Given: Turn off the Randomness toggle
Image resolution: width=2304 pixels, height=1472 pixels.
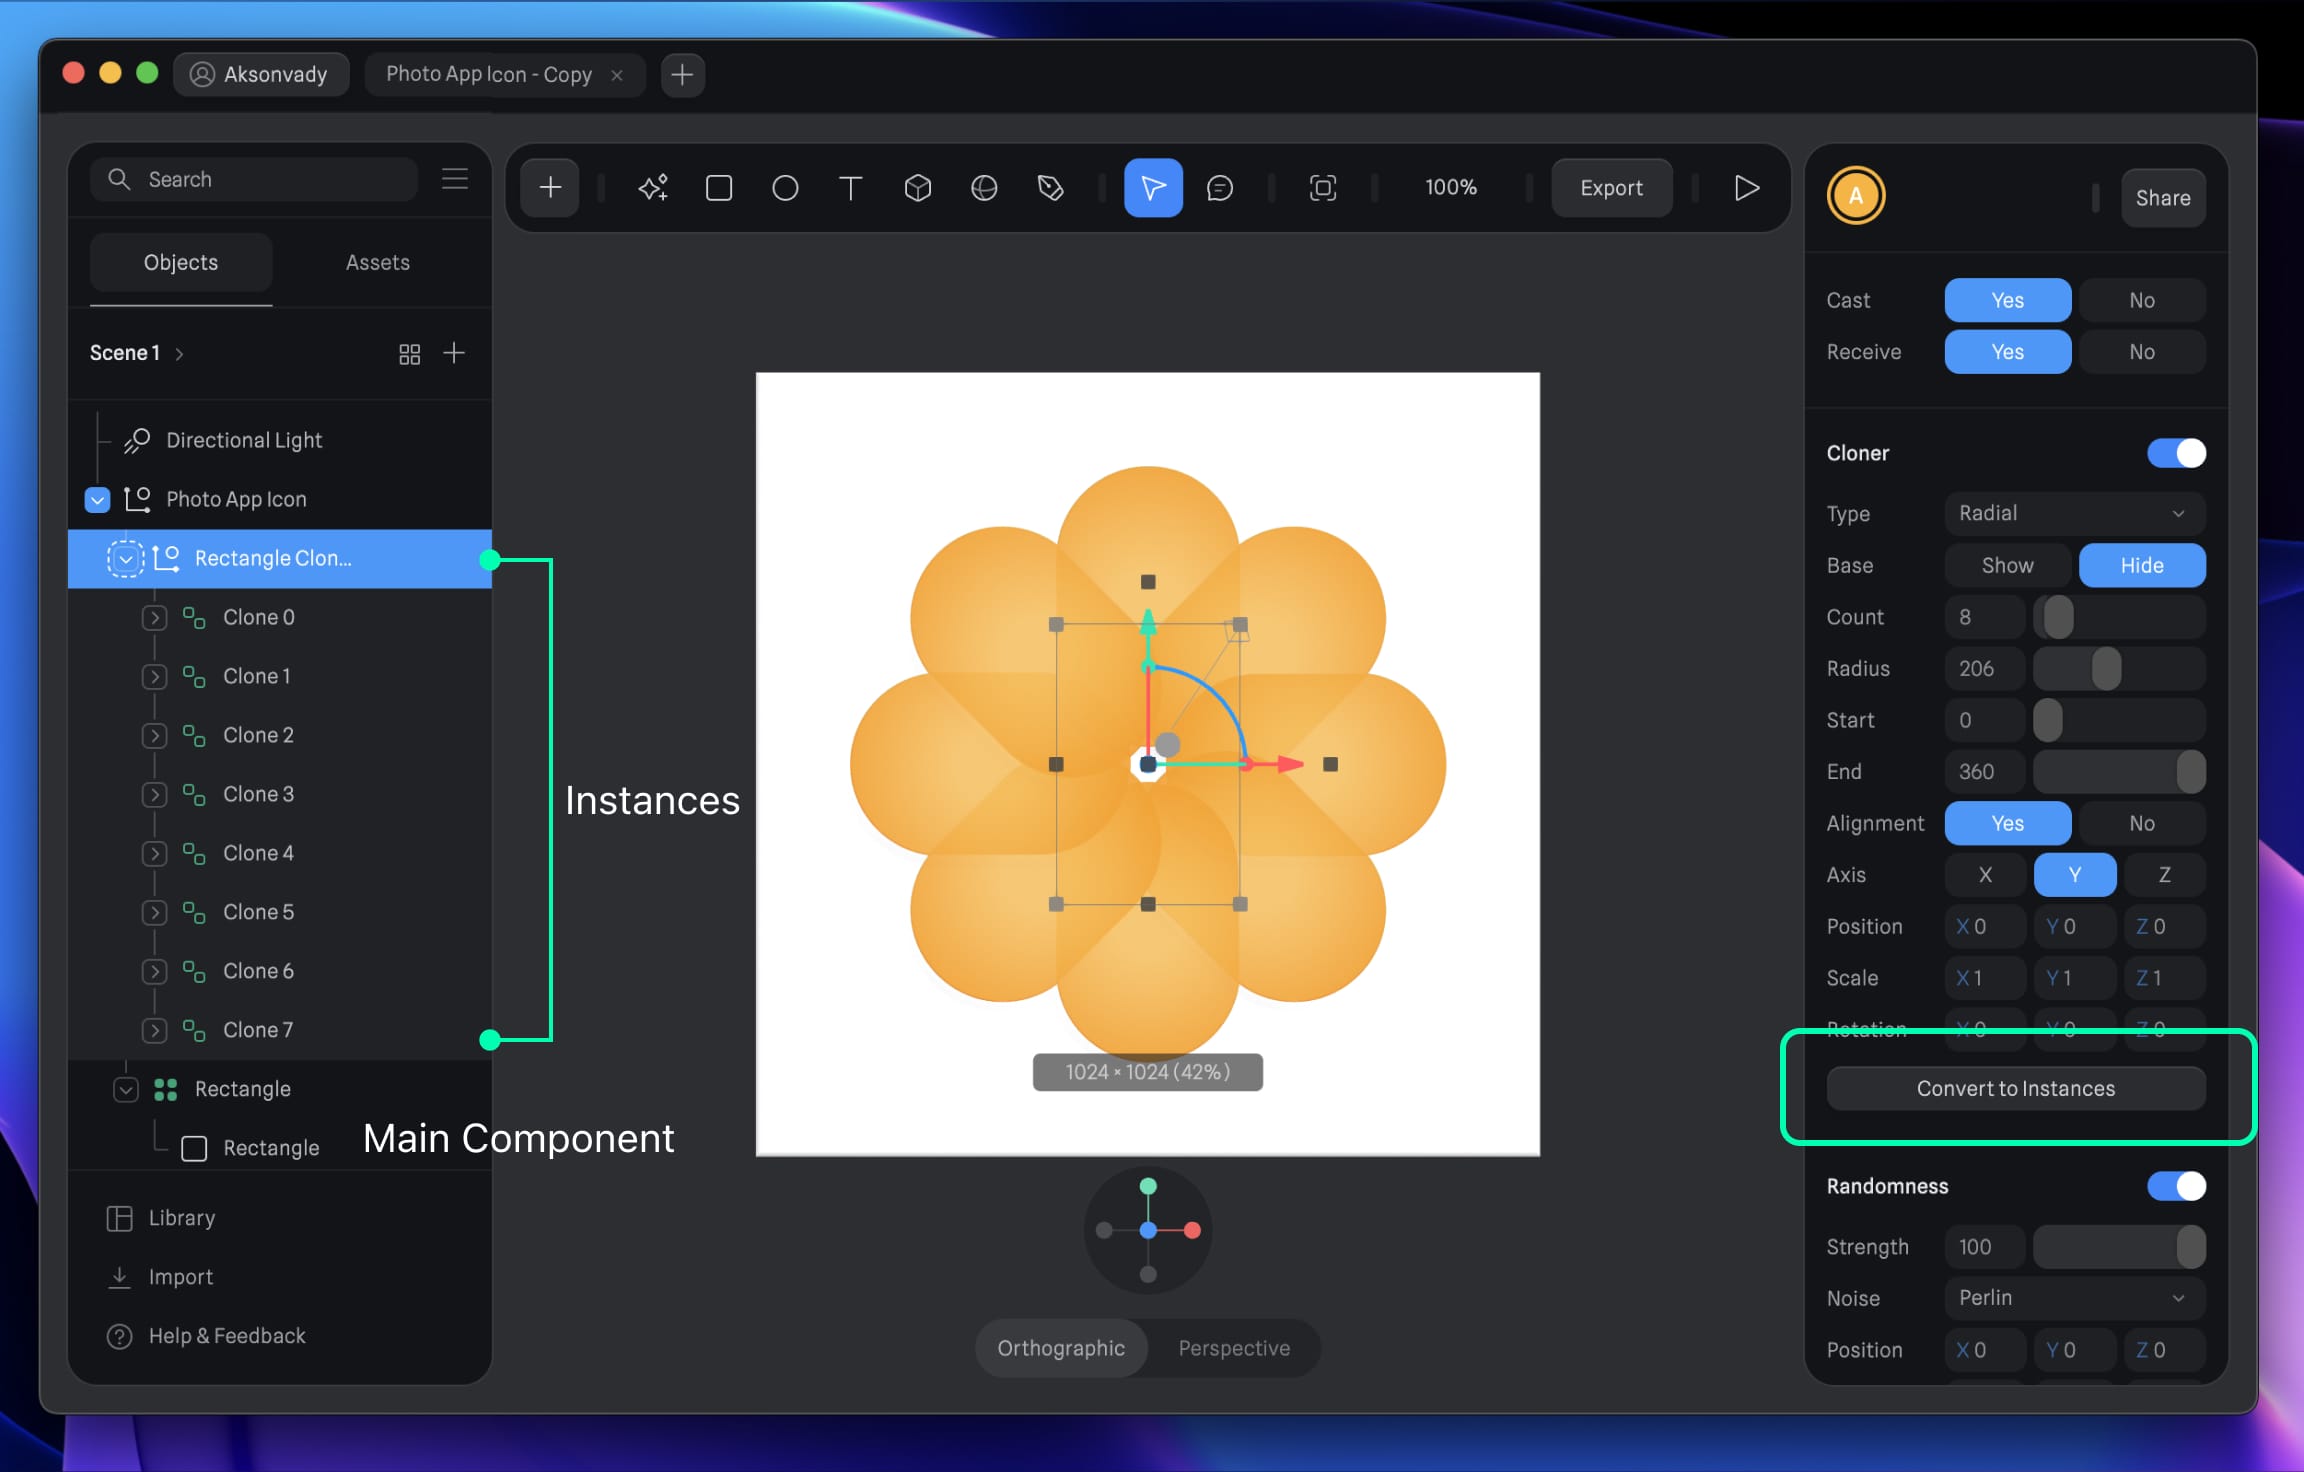Looking at the screenshot, I should pyautogui.click(x=2176, y=1186).
